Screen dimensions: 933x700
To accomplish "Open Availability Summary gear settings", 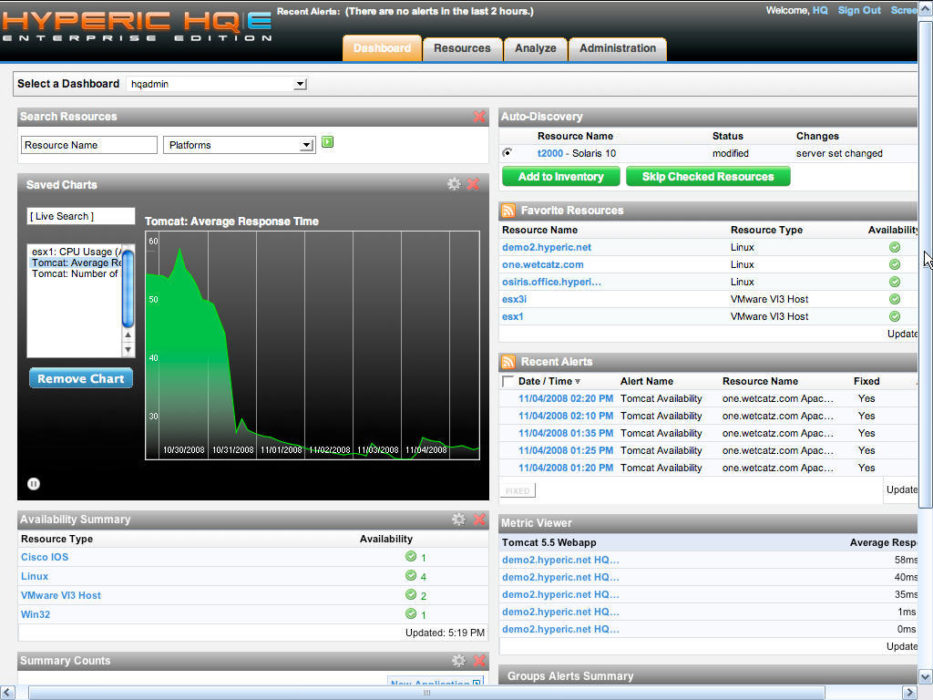I will point(458,519).
